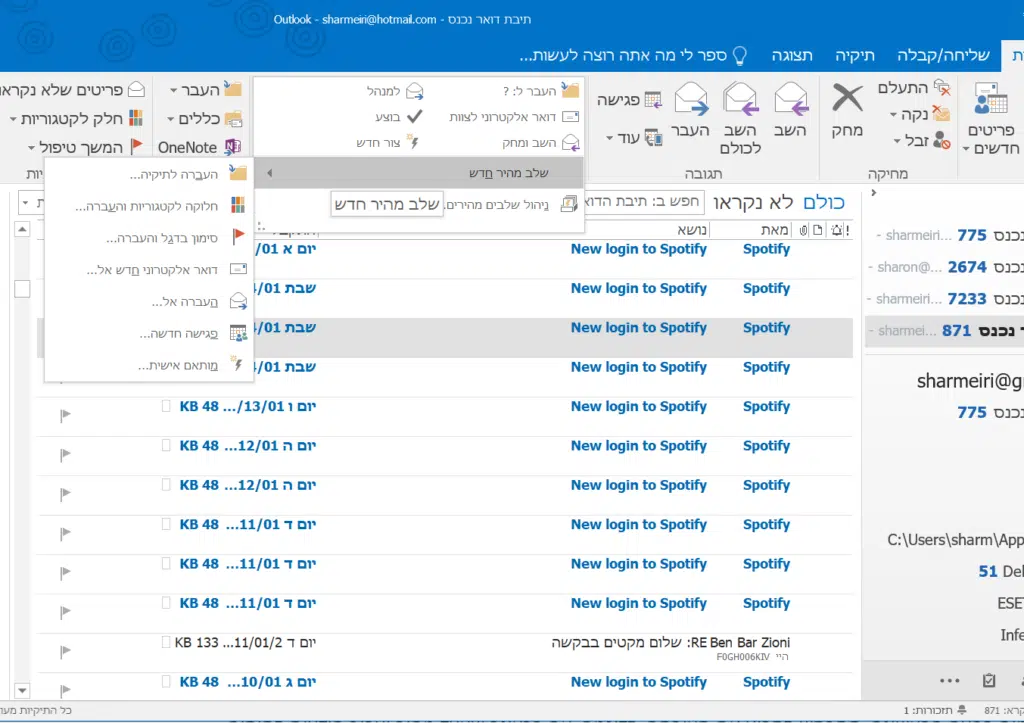The image size is (1024, 723).
Task: Click the פגישה (Meeting) reply icon
Action: (653, 100)
